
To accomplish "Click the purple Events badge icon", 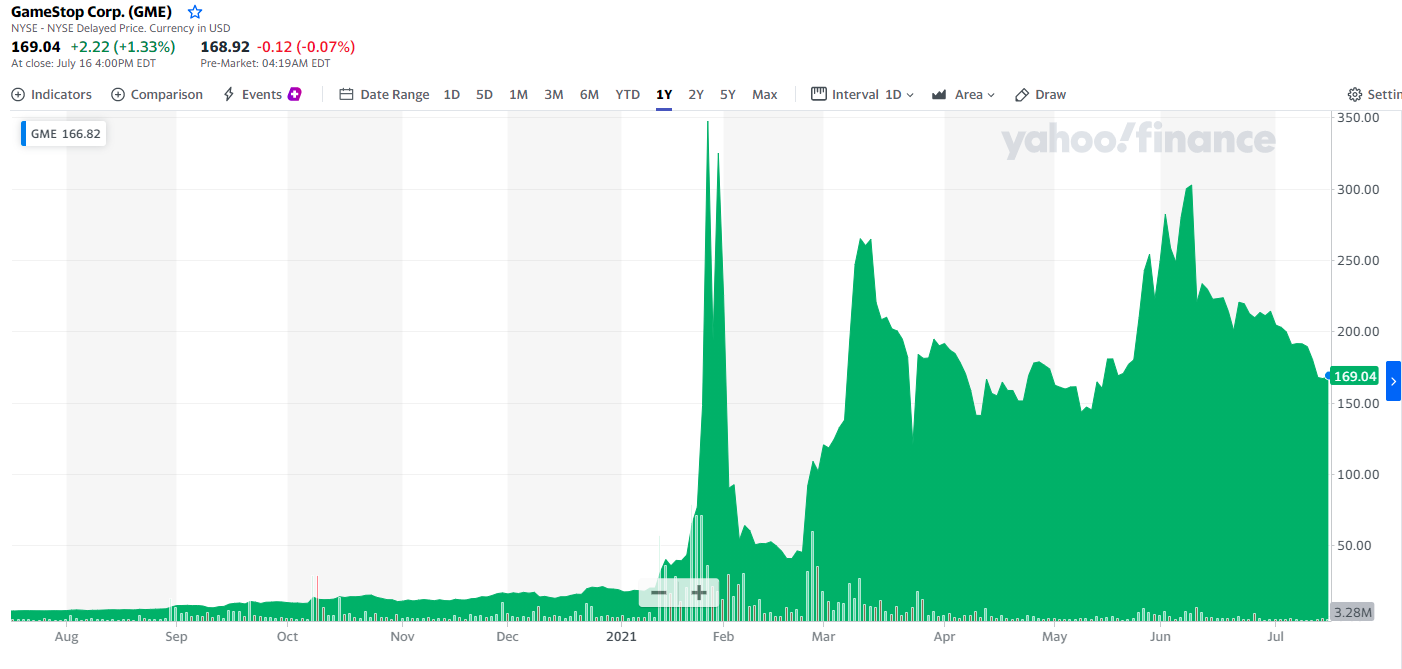I will 295,94.
